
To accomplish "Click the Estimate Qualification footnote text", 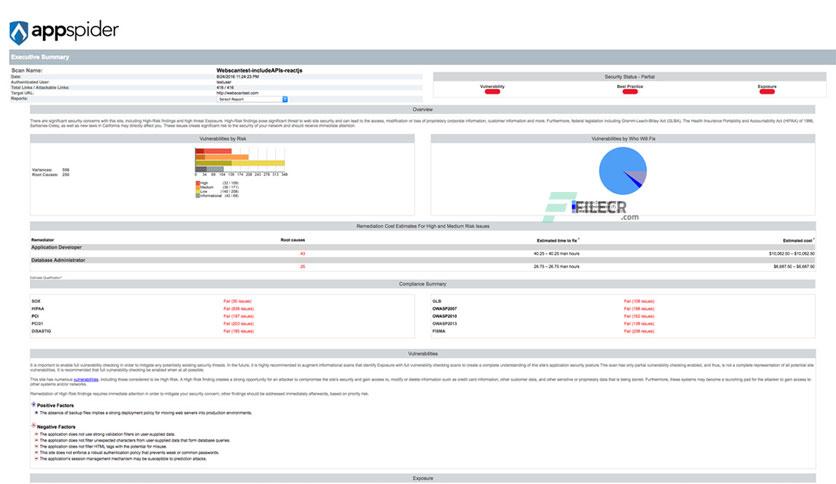I will pos(46,278).
